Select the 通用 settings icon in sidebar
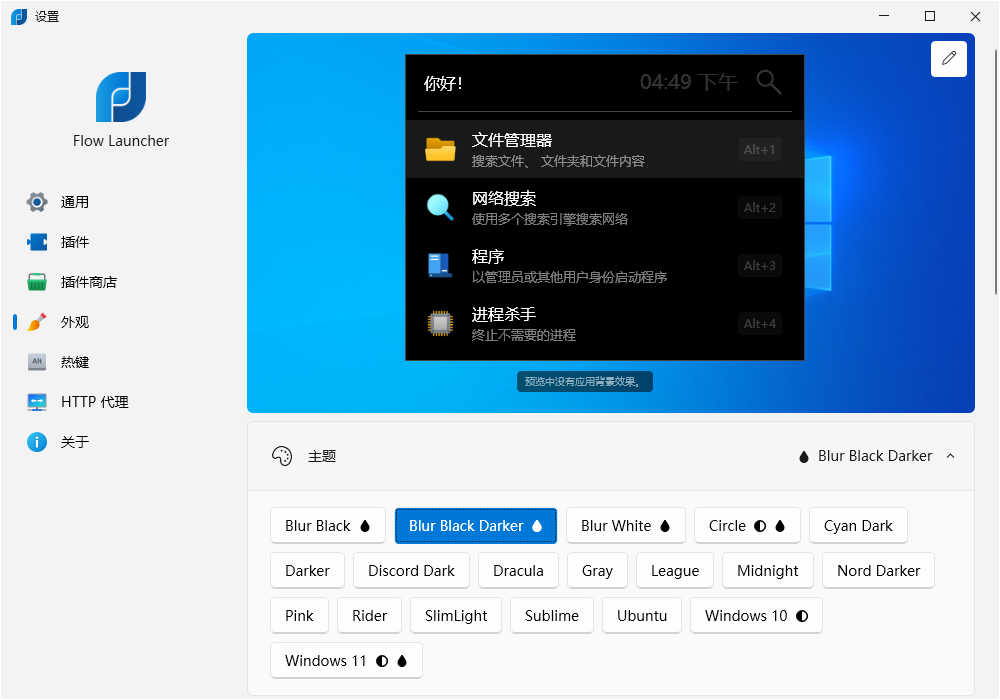 tap(37, 201)
